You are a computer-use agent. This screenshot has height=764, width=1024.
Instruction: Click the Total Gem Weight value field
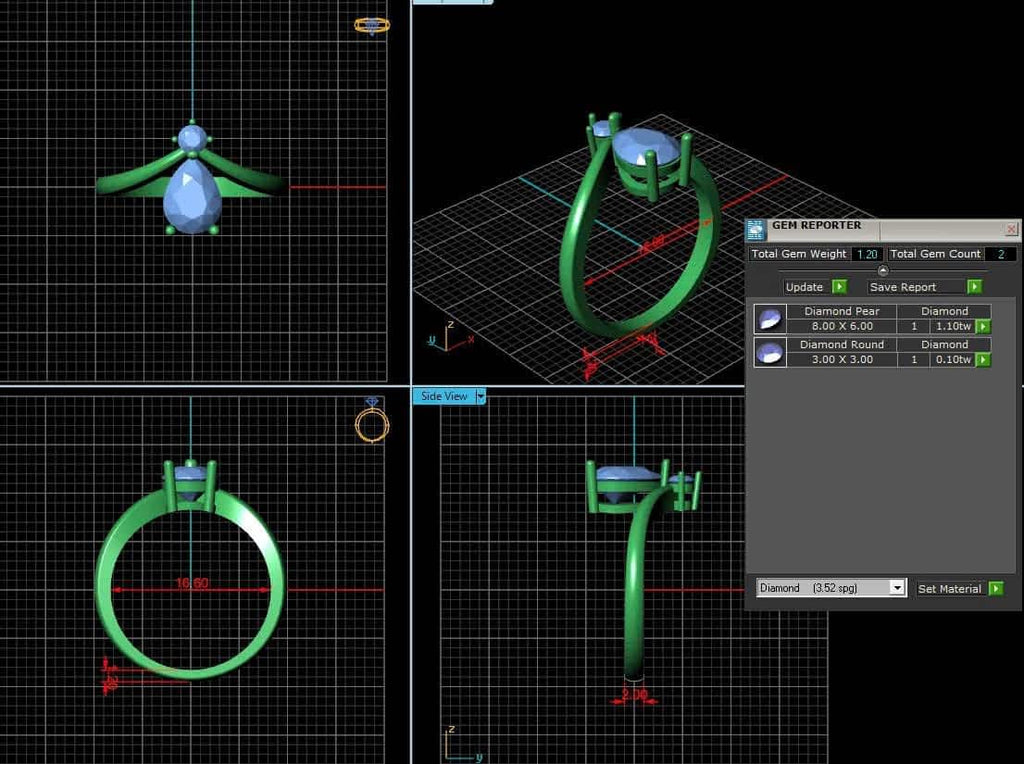tap(866, 254)
